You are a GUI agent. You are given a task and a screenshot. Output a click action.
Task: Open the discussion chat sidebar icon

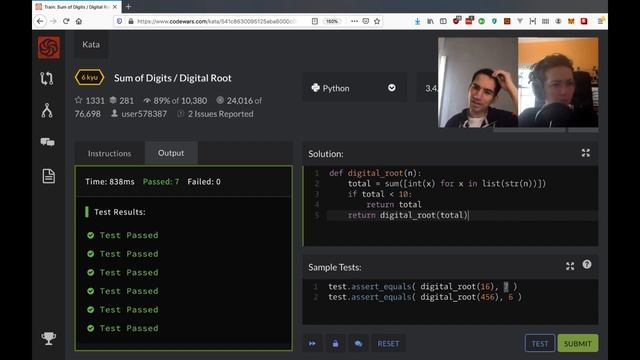47,142
